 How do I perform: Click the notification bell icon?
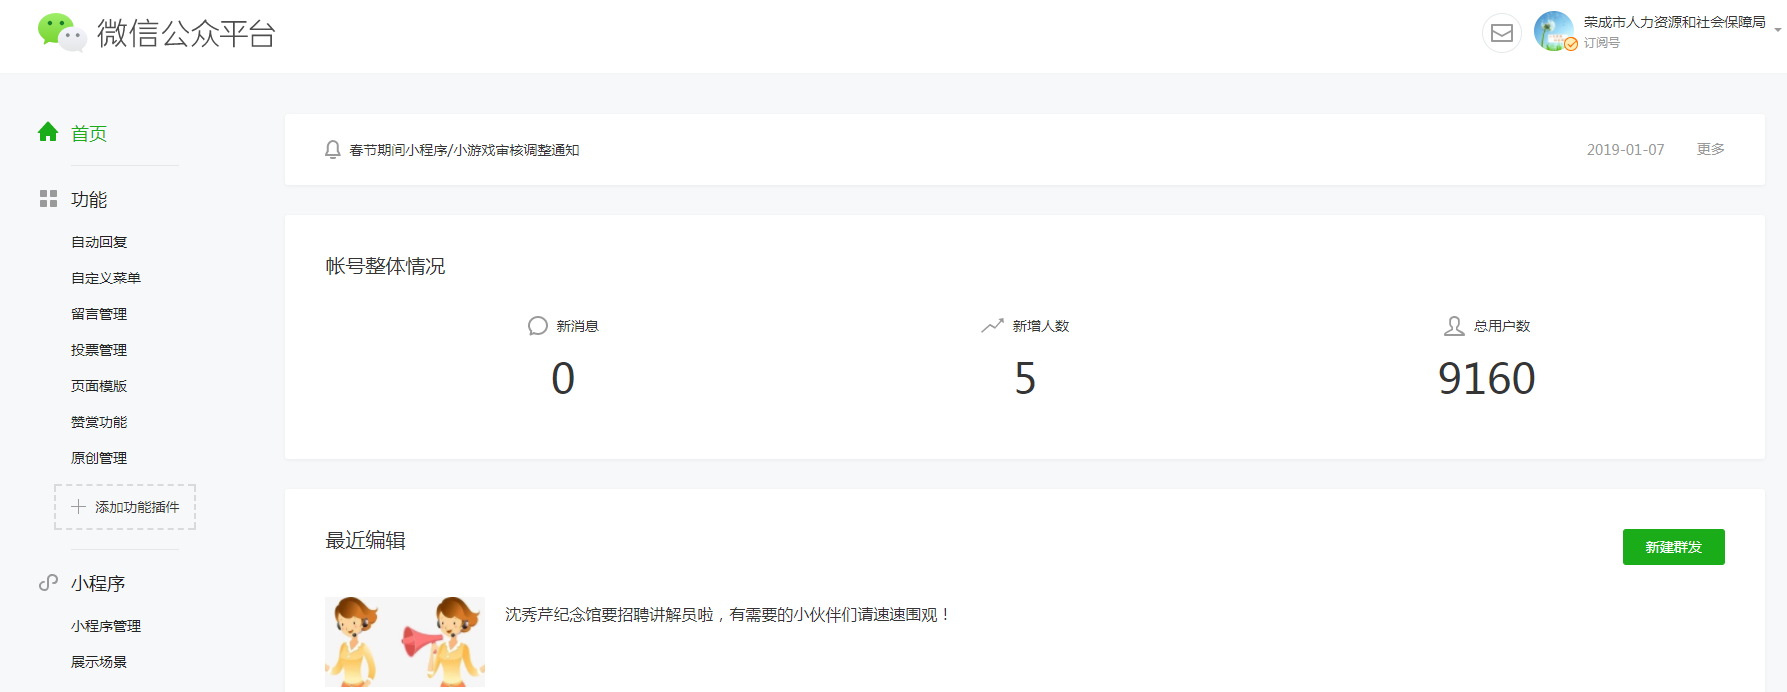click(333, 150)
